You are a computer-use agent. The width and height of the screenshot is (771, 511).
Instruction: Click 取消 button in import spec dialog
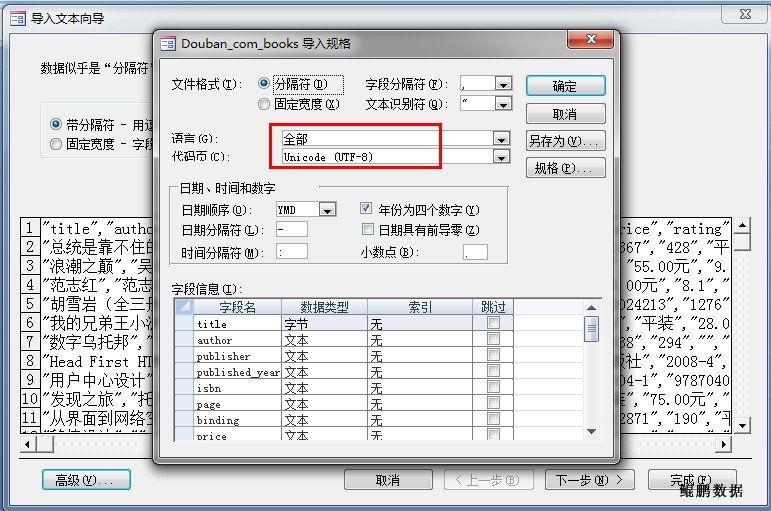click(x=565, y=114)
